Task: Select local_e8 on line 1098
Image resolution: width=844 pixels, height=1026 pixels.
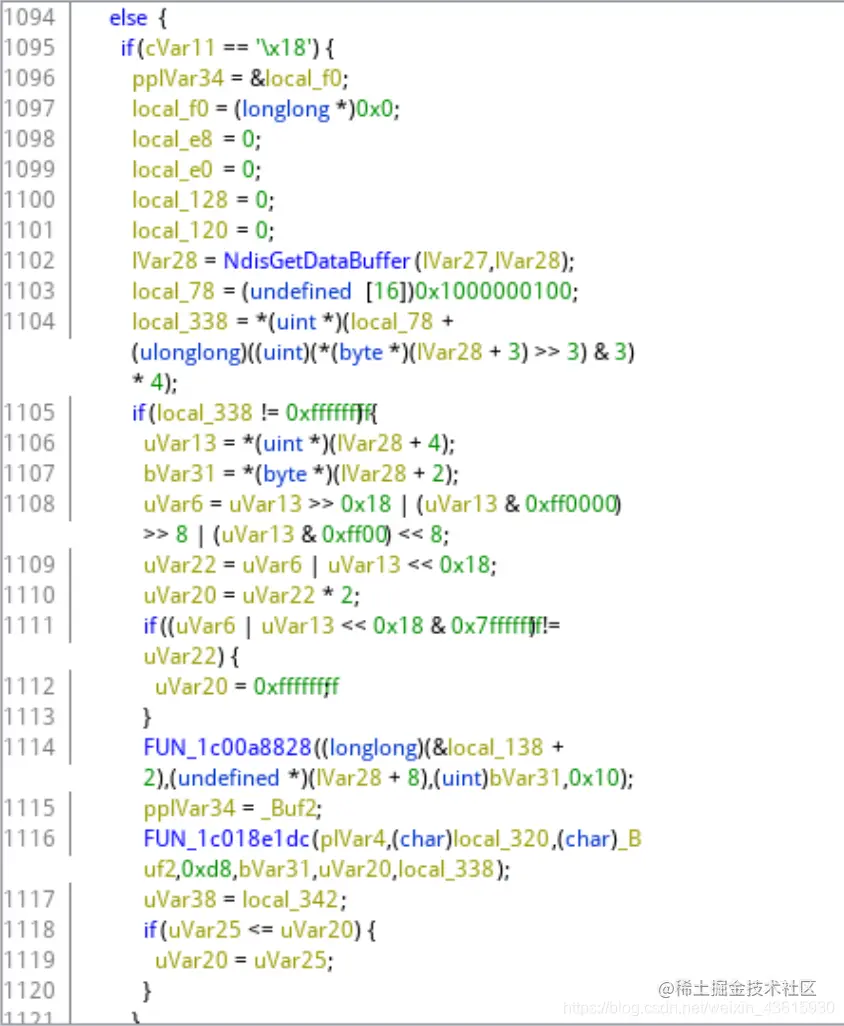Action: point(173,139)
